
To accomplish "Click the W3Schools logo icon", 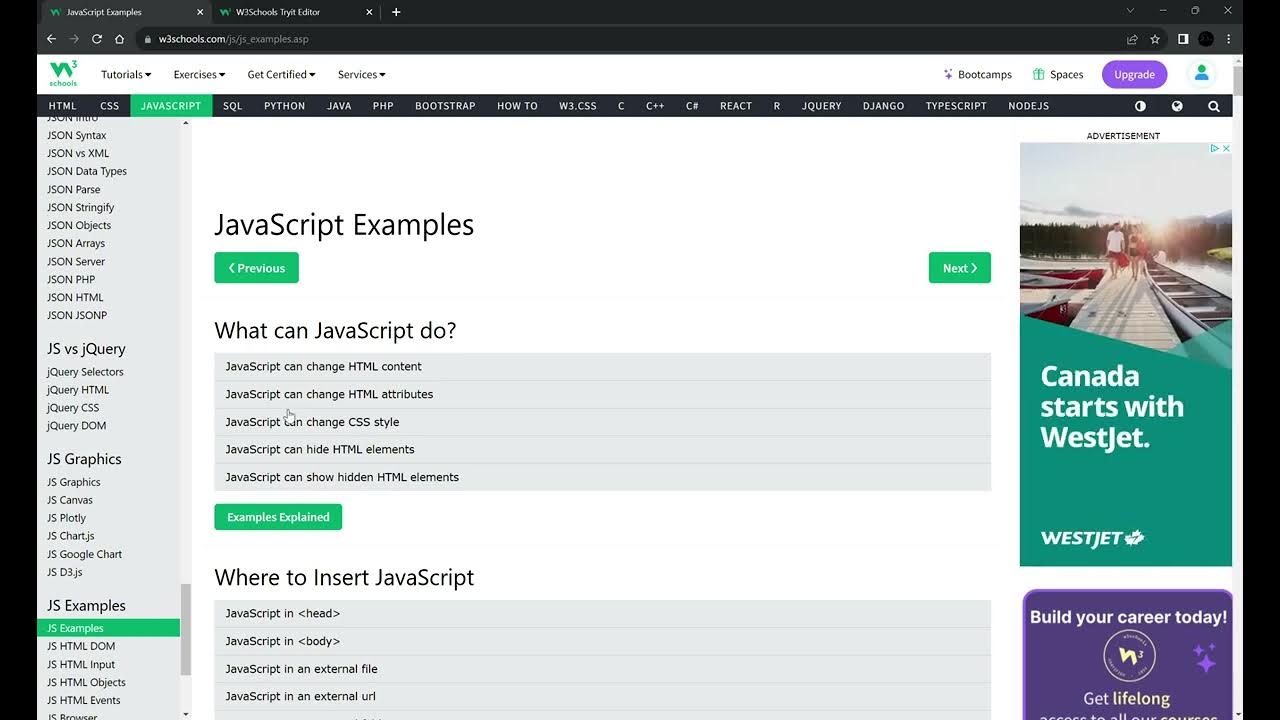I will click(x=63, y=73).
